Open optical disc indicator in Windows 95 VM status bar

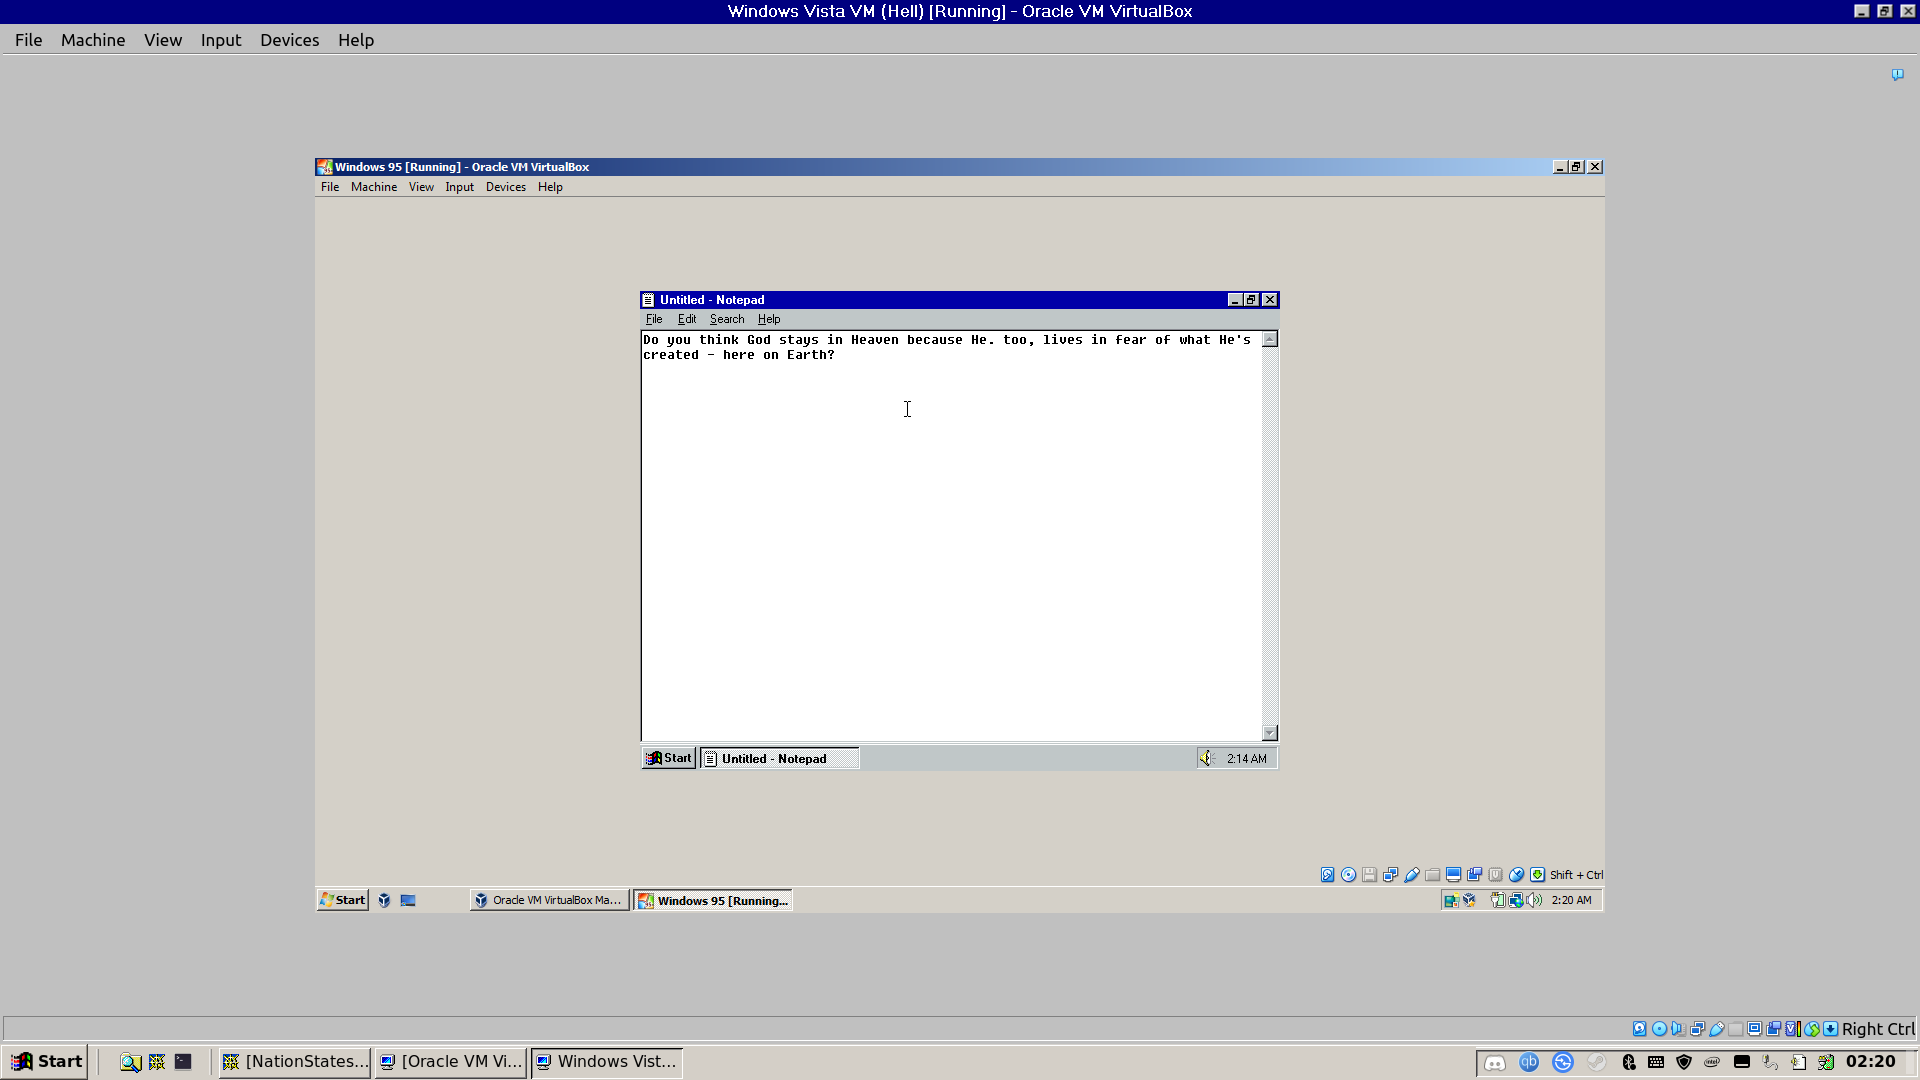(1348, 874)
